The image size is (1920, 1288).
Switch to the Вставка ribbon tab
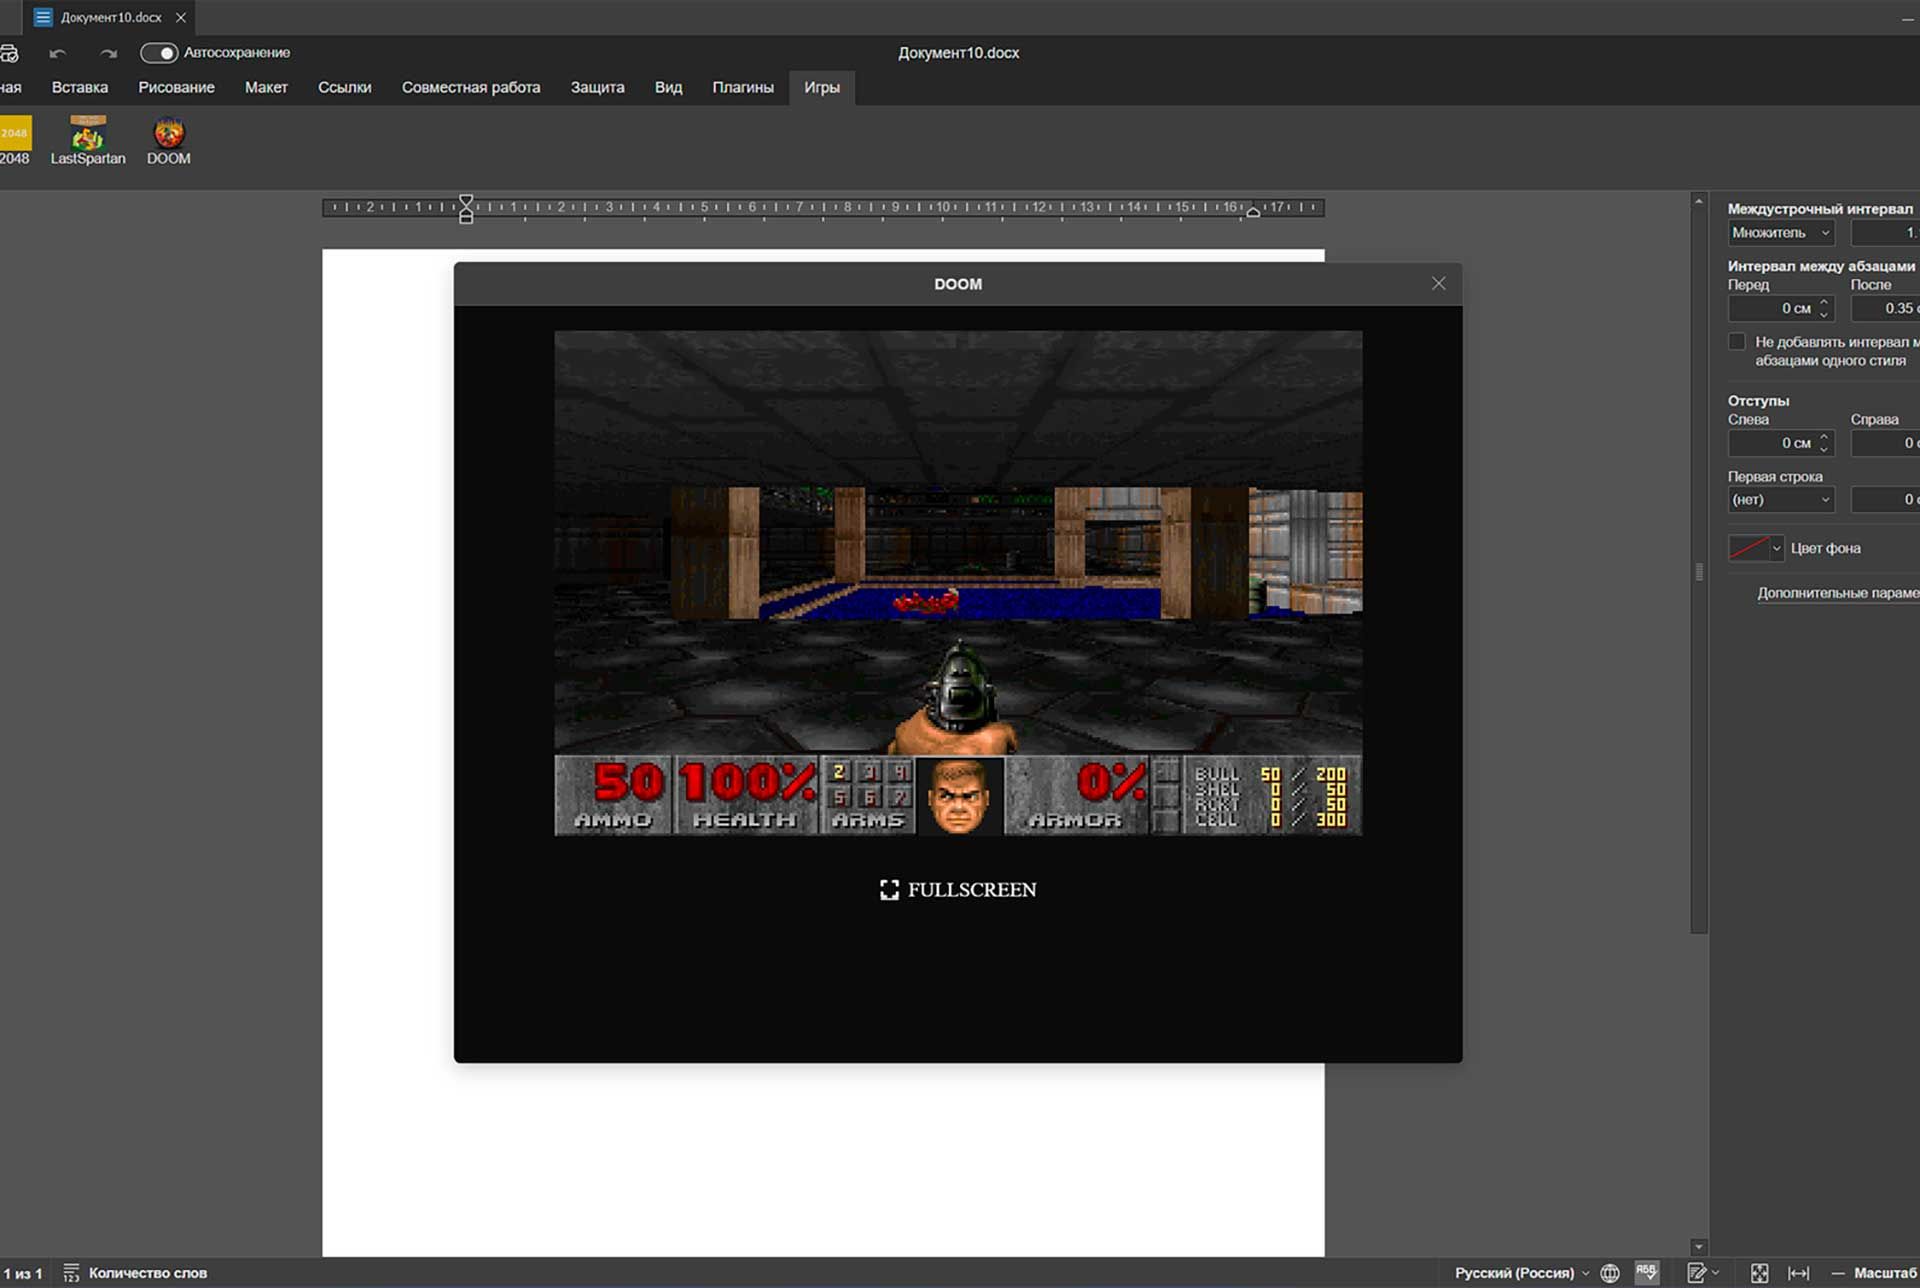click(79, 87)
